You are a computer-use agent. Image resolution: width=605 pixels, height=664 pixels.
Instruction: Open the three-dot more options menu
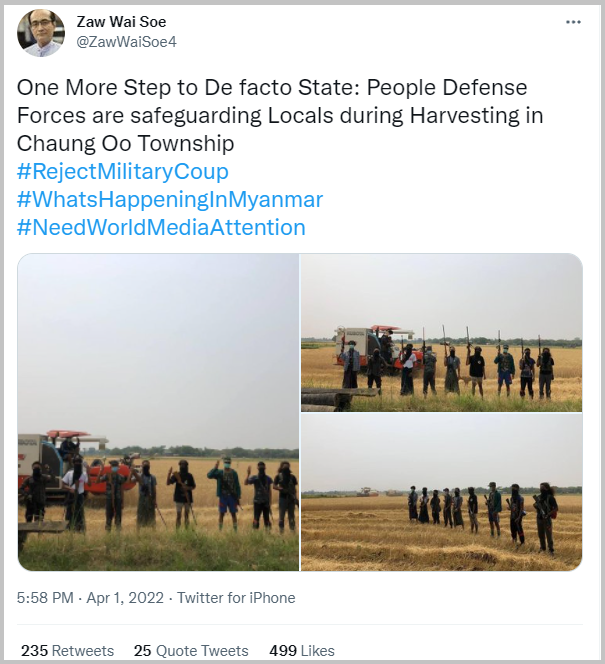tap(573, 22)
